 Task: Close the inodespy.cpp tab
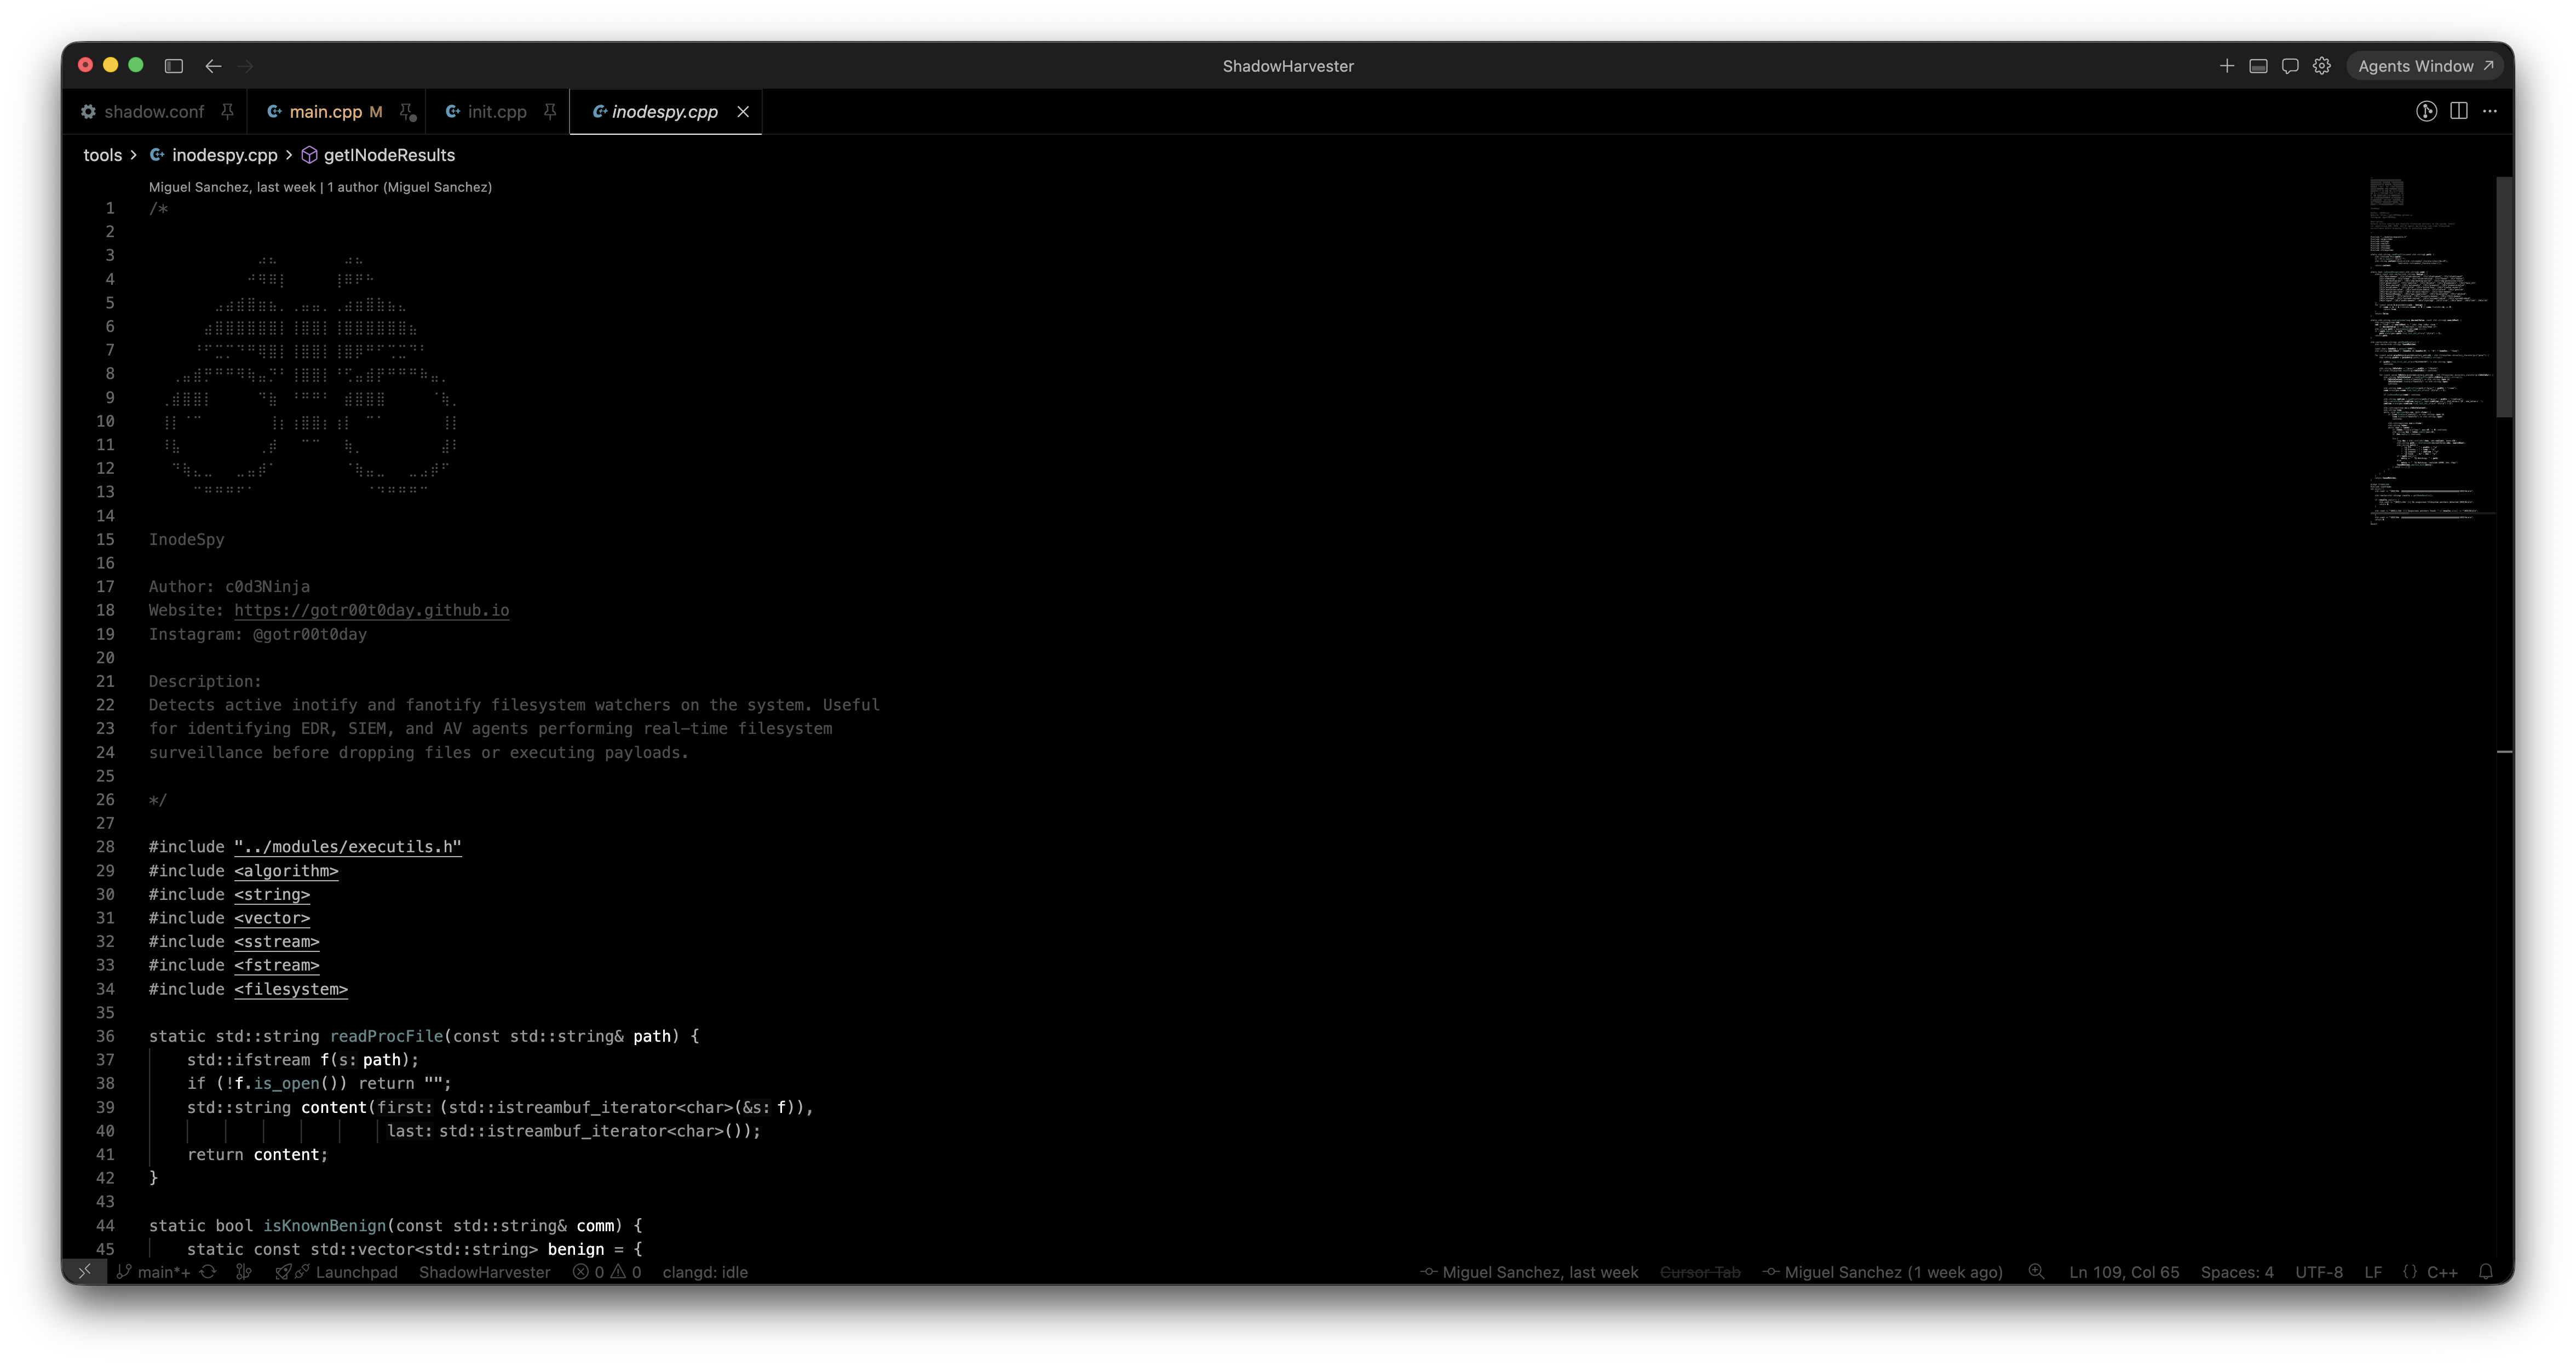click(x=743, y=112)
